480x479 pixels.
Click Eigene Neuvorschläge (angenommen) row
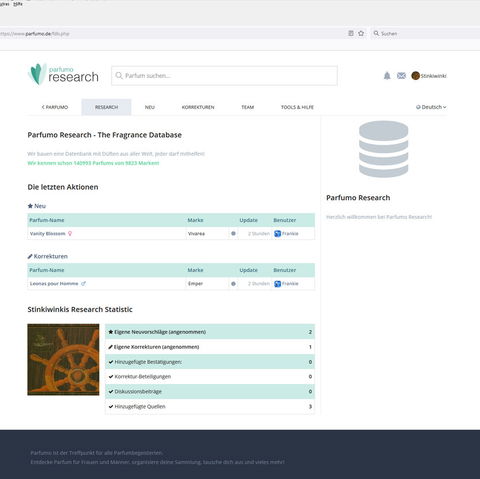pos(210,332)
